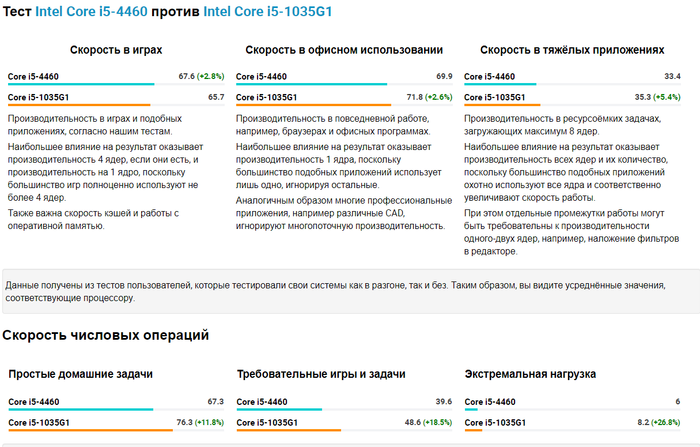Click the 67.6 (+2.8%) gaming score
The image size is (700, 447).
pyautogui.click(x=201, y=76)
